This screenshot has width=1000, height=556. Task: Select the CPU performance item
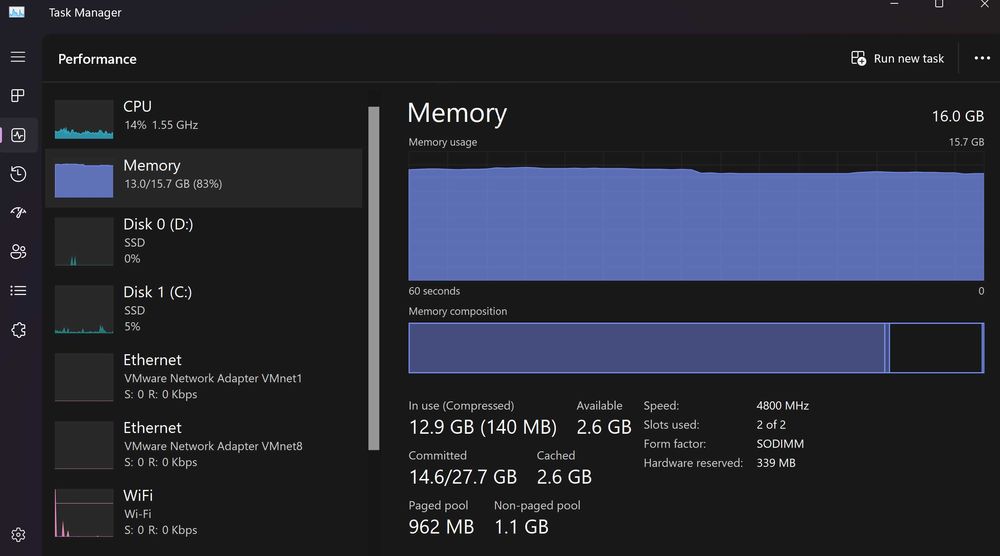[x=204, y=116]
